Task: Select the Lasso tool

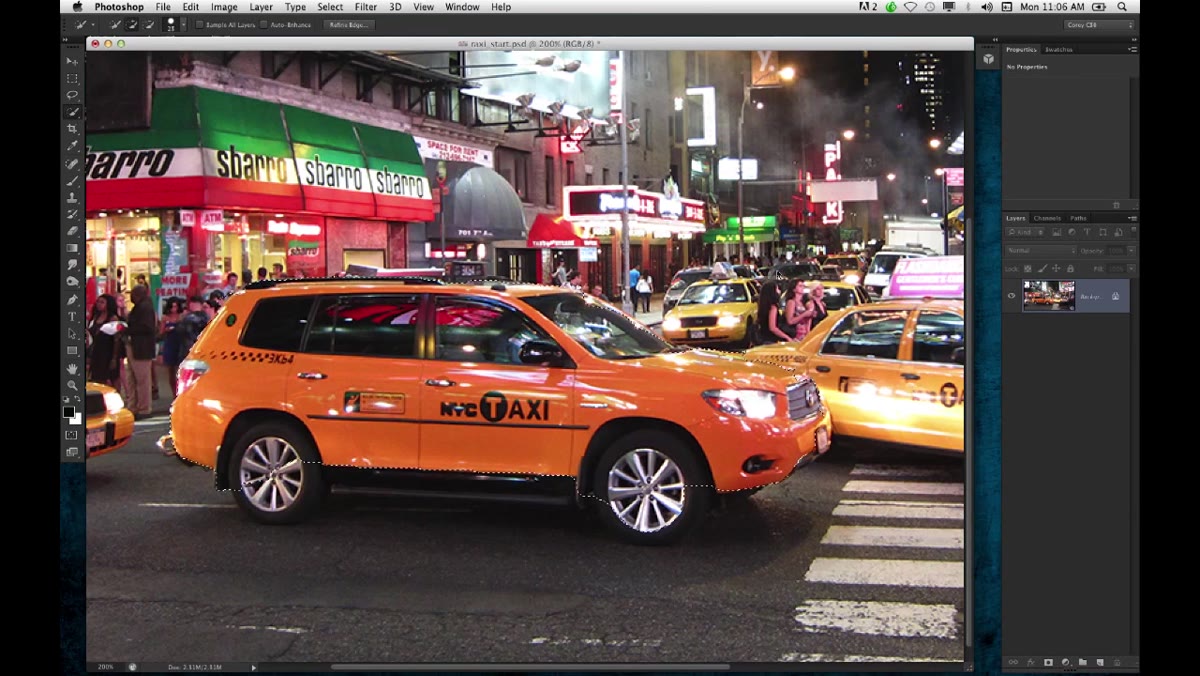Action: tap(72, 95)
